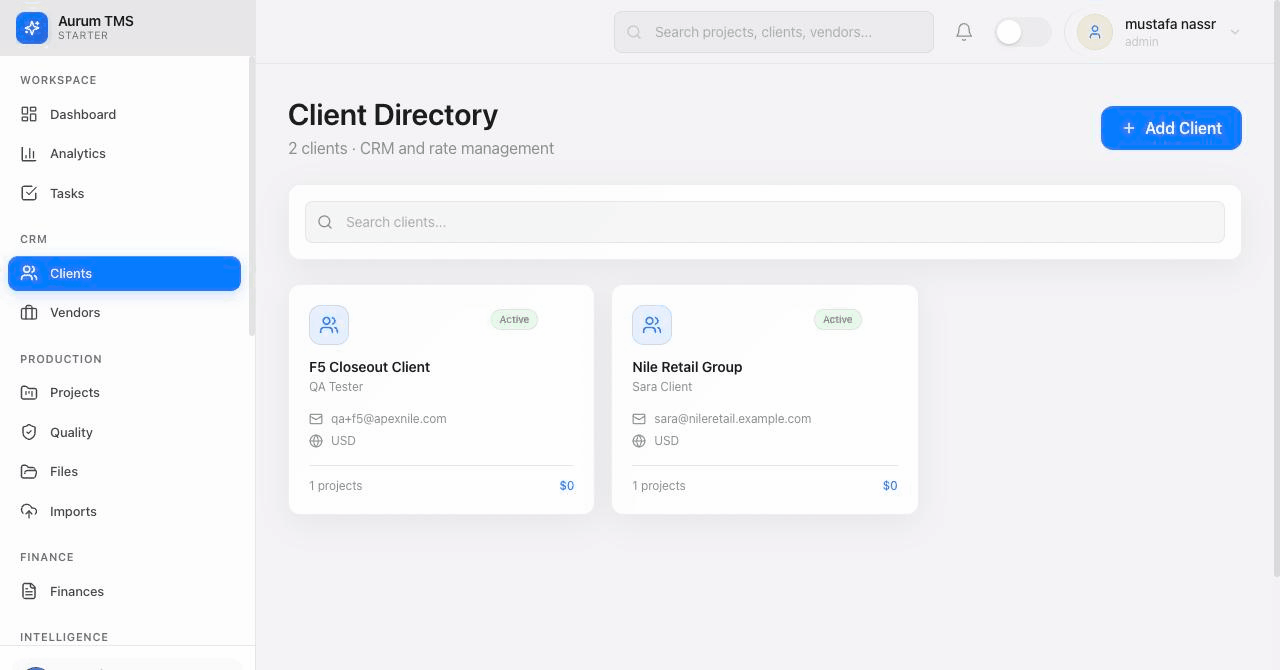Click the Clients people icon in sidebar
This screenshot has height=670, width=1280.
tap(29, 273)
